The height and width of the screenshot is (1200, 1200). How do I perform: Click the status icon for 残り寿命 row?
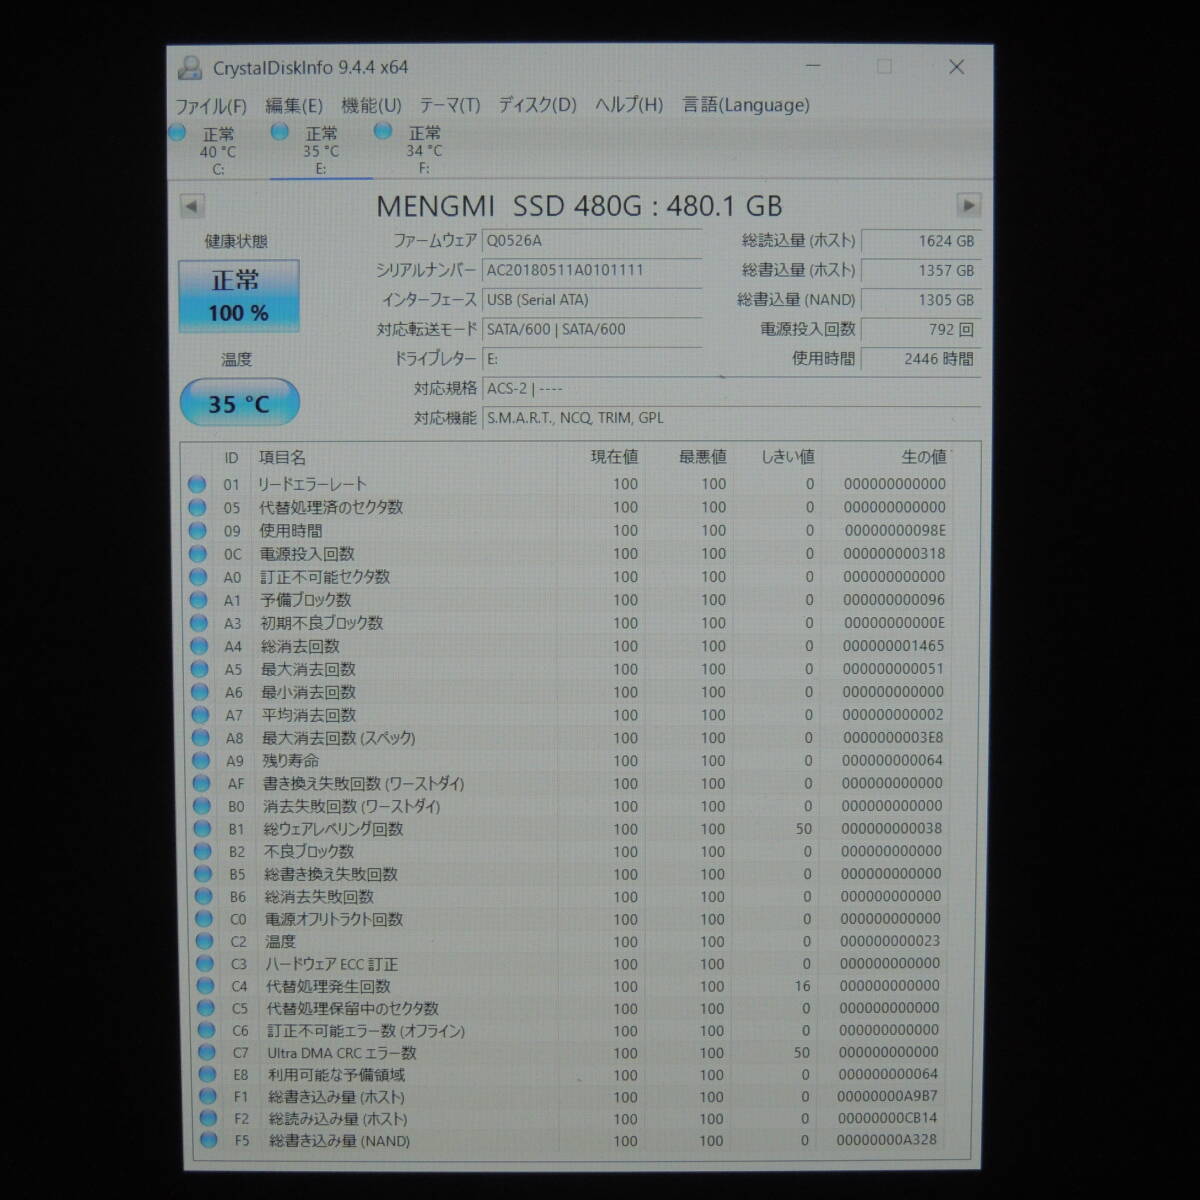[x=202, y=761]
